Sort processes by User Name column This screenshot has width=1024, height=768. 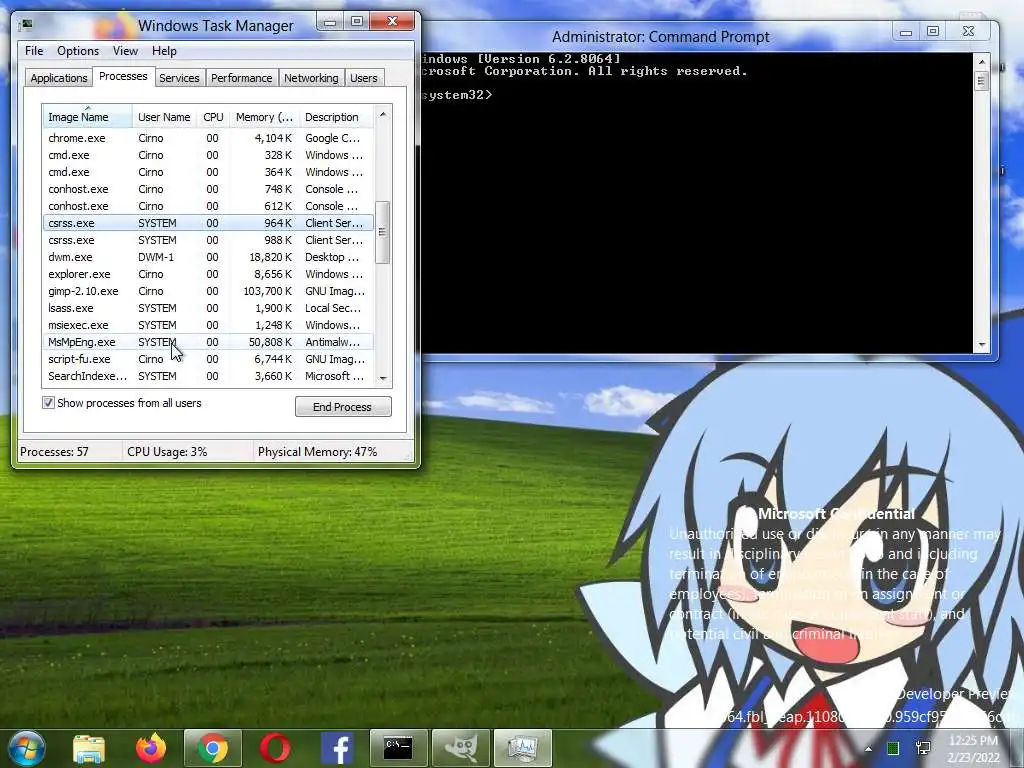[164, 117]
